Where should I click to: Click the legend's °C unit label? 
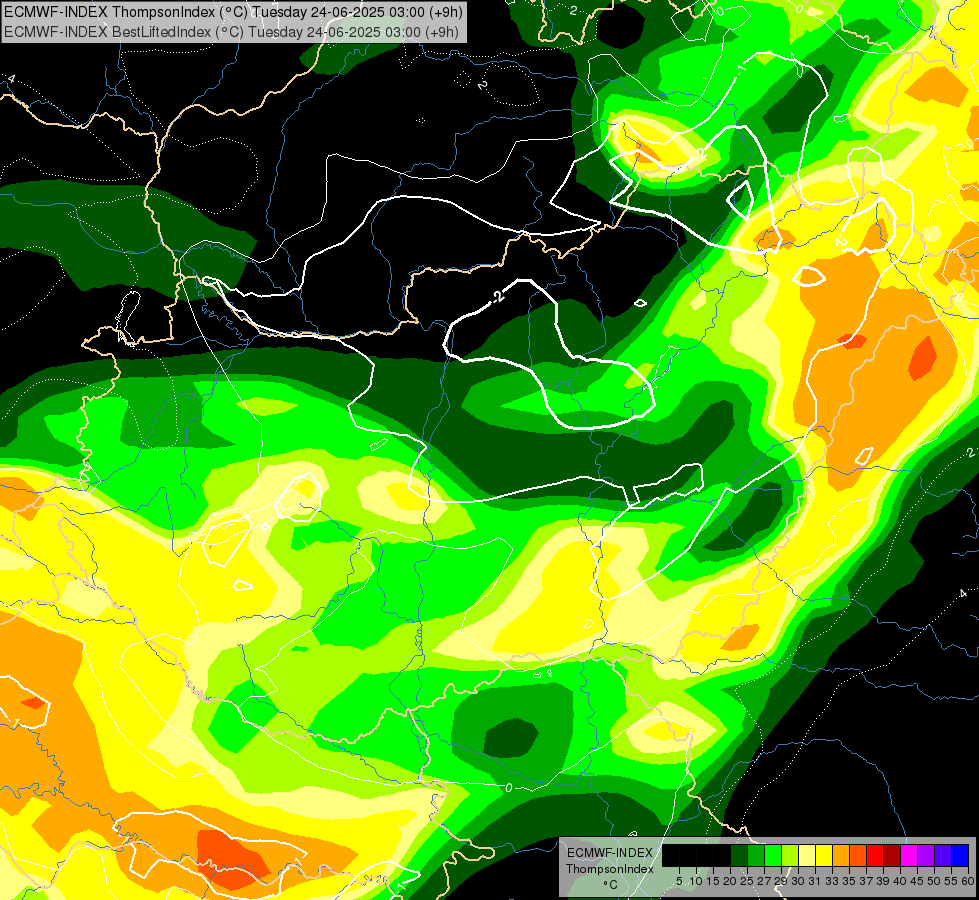tap(610, 884)
